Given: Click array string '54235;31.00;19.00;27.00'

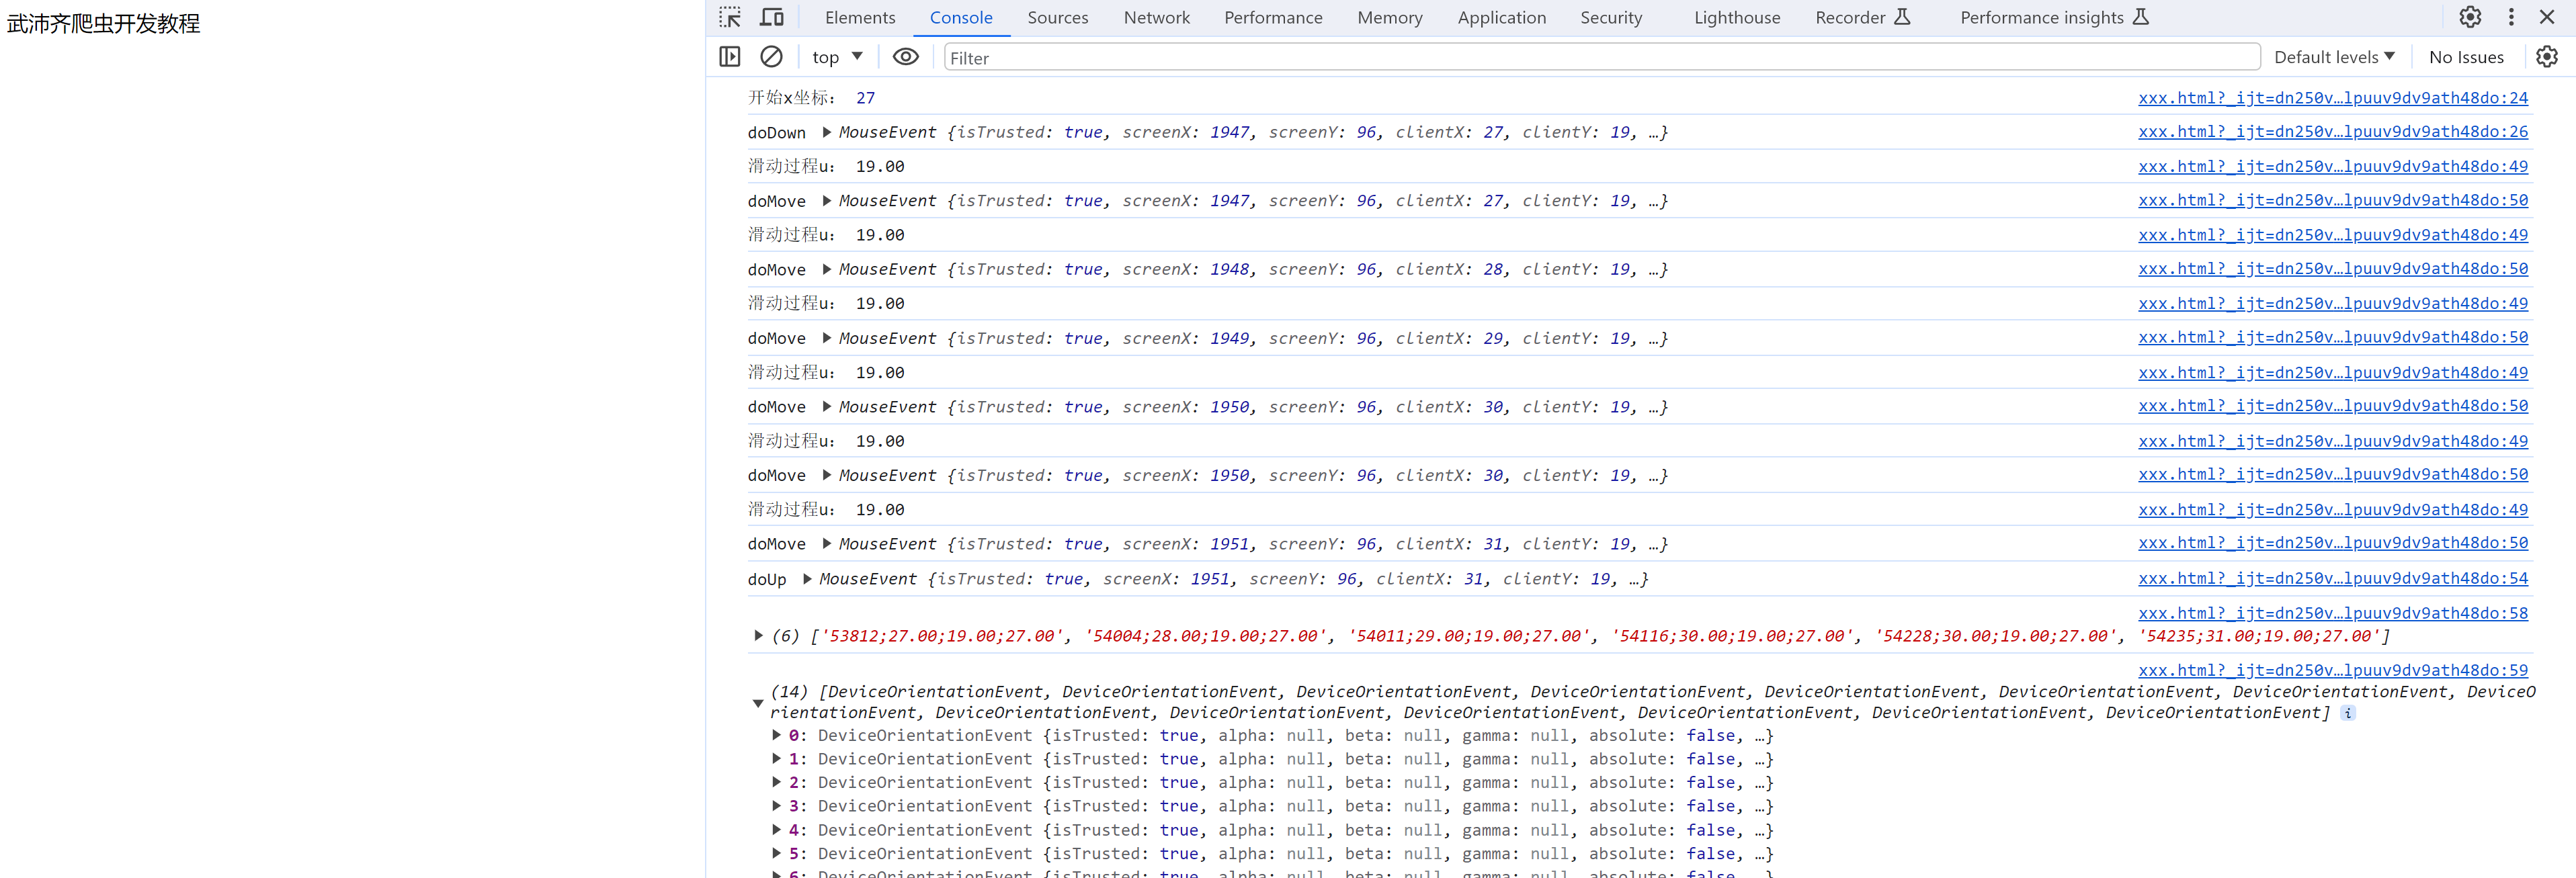Looking at the screenshot, I should coord(2259,636).
